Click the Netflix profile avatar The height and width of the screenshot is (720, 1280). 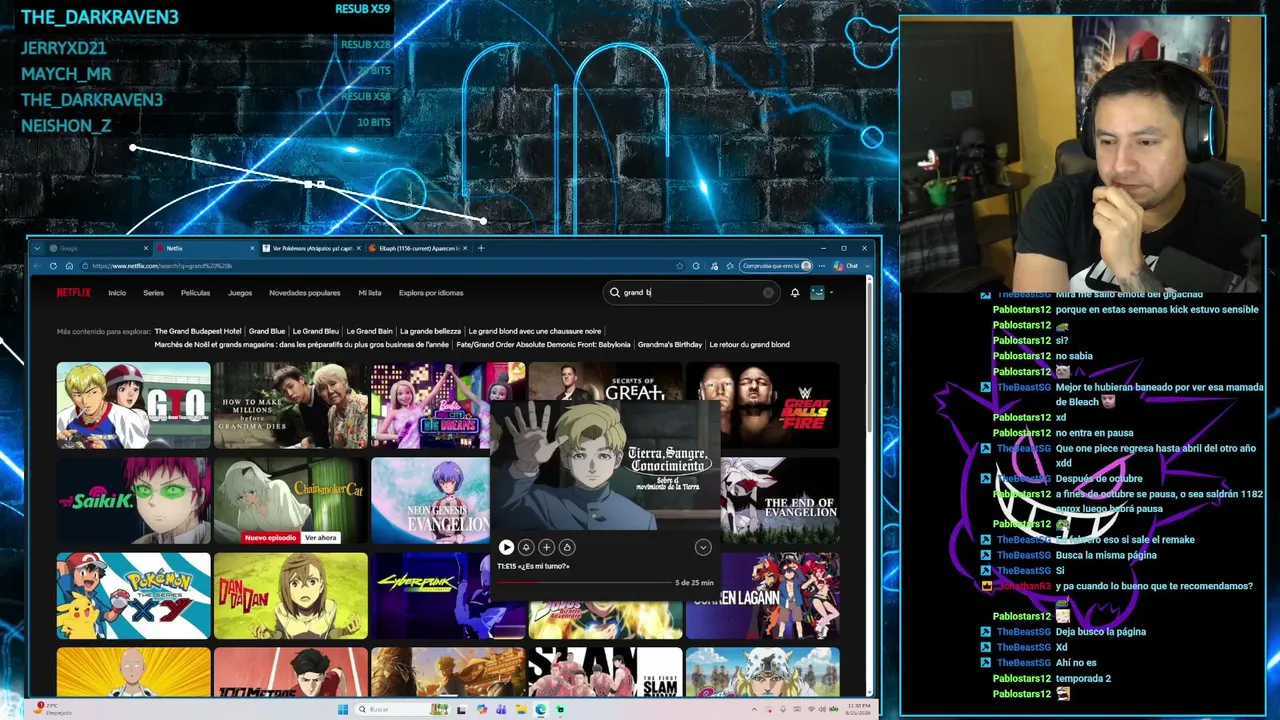click(817, 293)
